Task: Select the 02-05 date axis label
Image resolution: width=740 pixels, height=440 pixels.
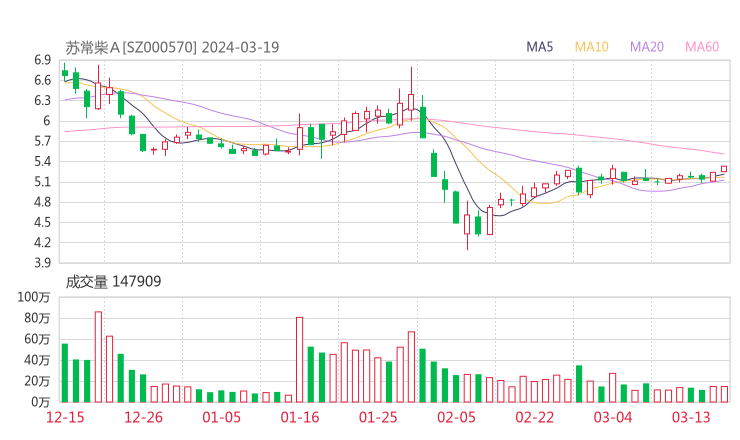Action: (456, 417)
